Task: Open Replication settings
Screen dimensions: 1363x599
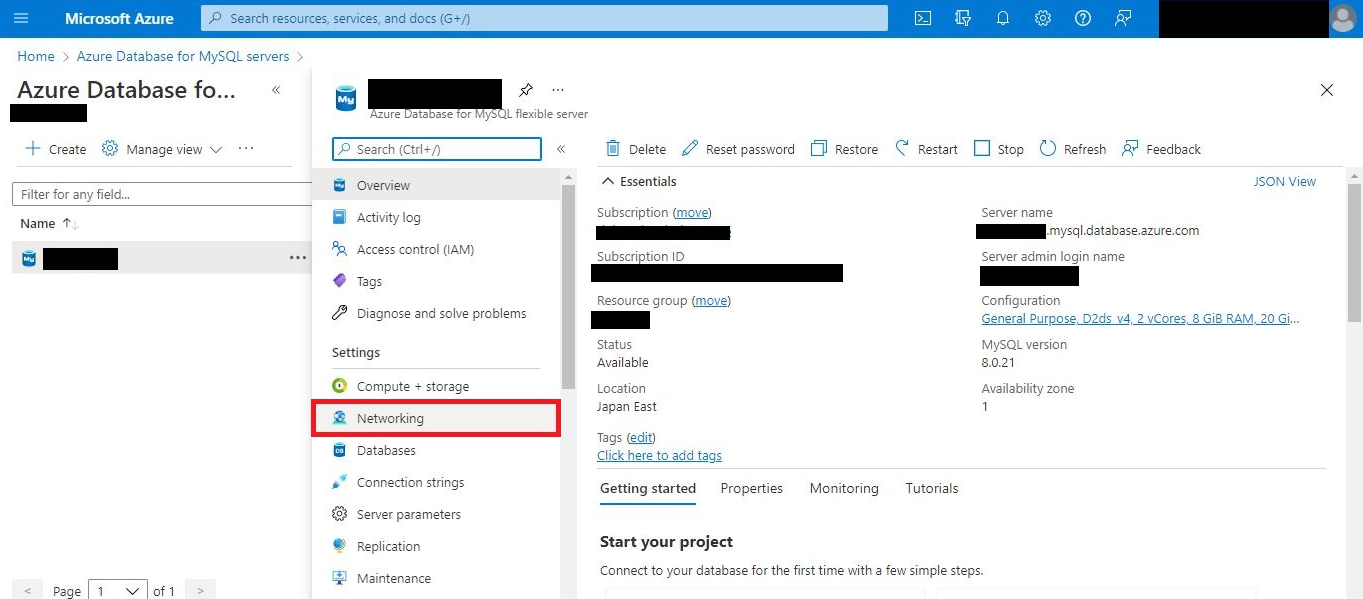Action: point(436,546)
